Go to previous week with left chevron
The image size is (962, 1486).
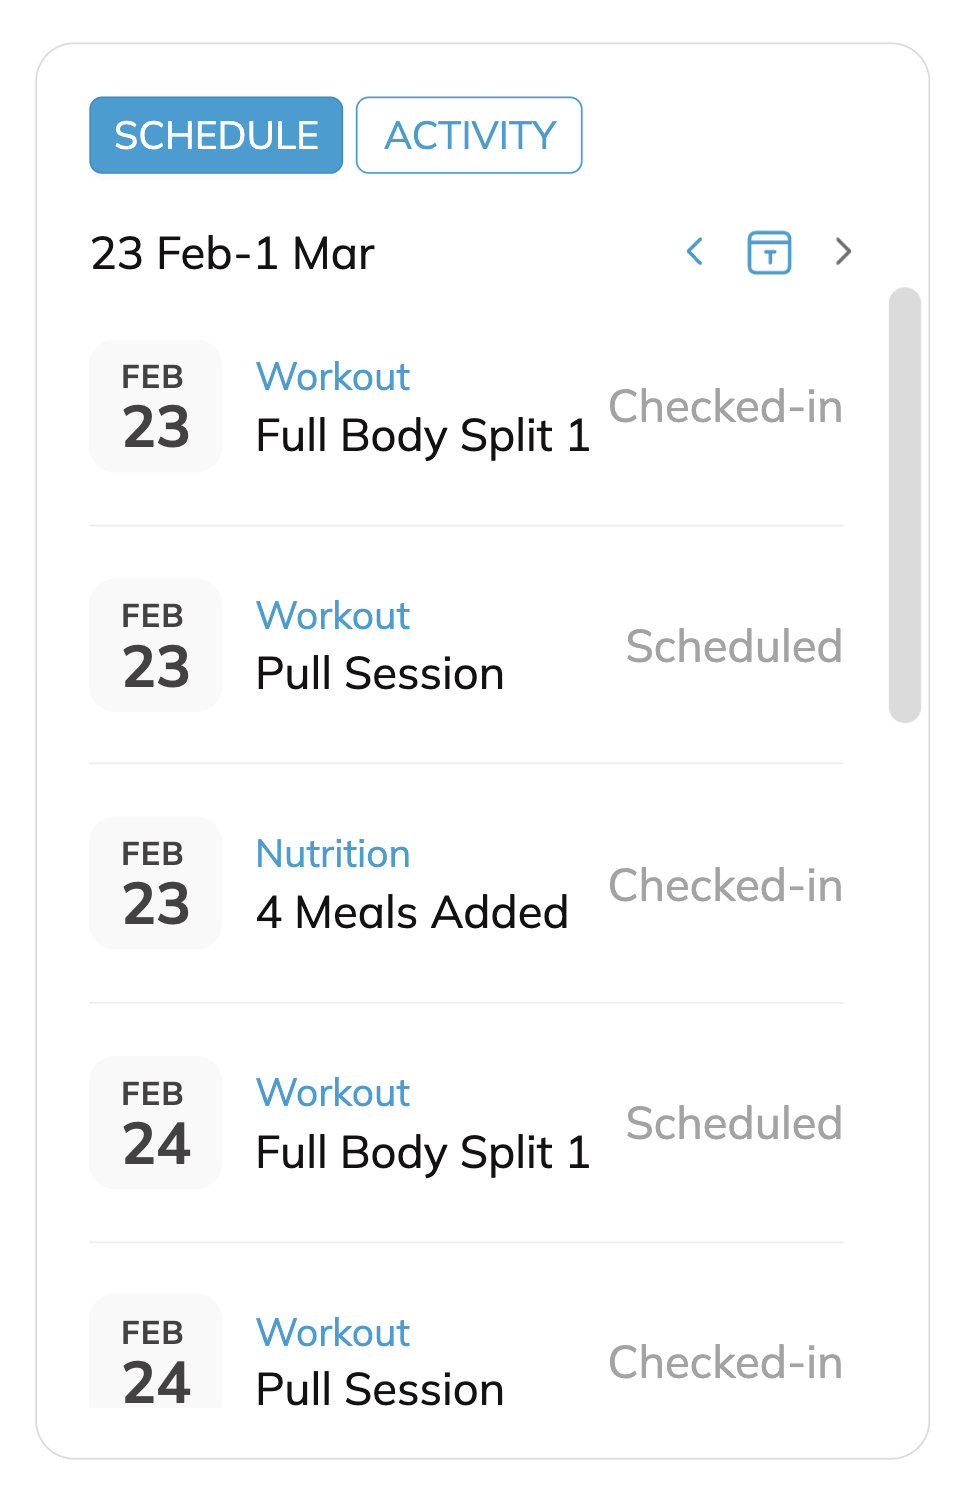coord(695,252)
